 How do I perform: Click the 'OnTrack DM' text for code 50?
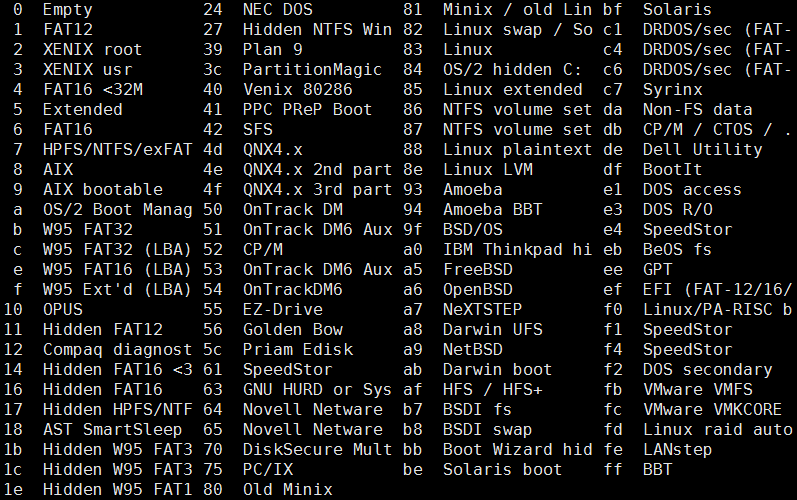(292, 210)
